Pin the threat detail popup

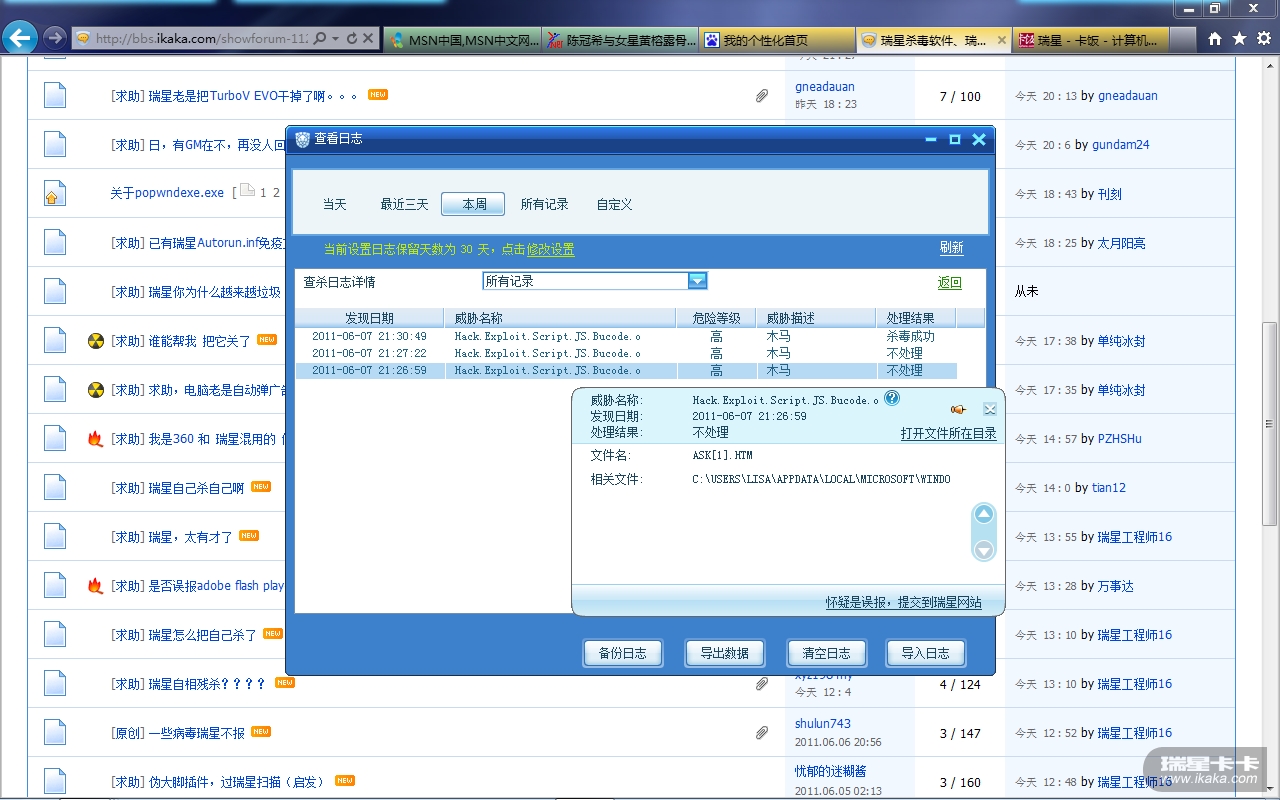coord(958,409)
